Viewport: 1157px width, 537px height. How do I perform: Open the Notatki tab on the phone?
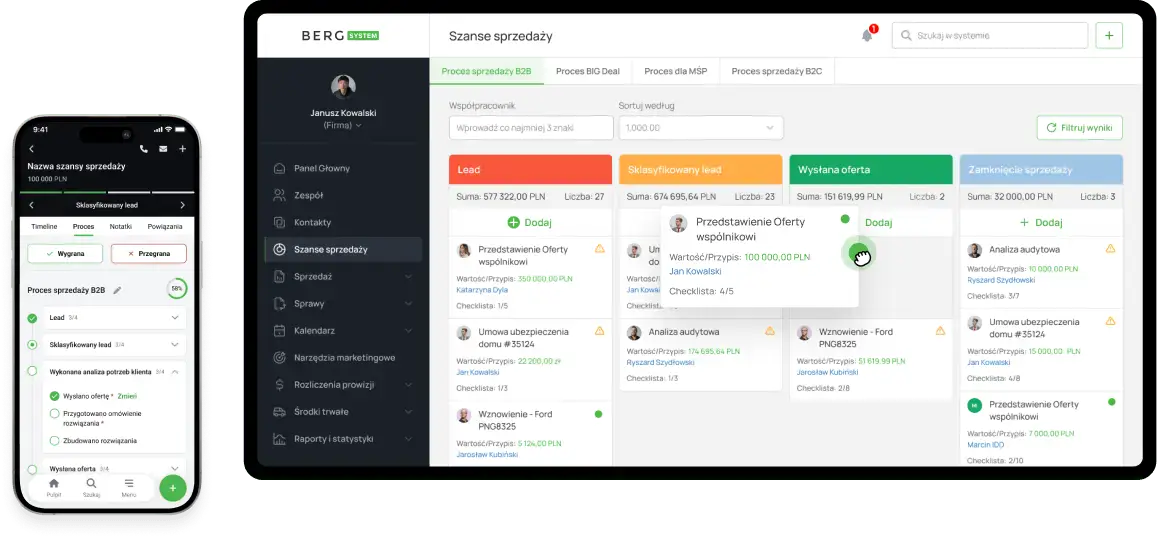tap(121, 226)
